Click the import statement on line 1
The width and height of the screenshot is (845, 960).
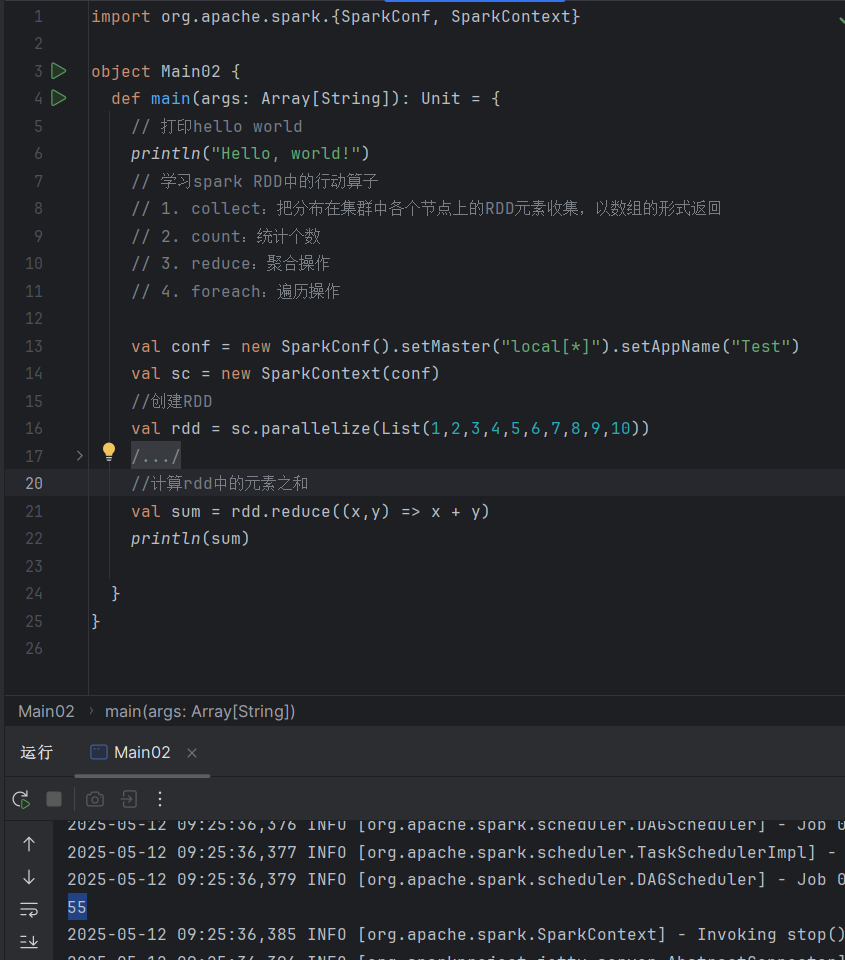[336, 17]
